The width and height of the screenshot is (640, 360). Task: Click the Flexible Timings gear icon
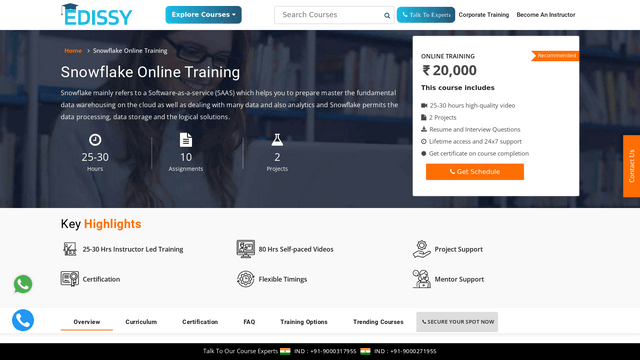tap(245, 279)
